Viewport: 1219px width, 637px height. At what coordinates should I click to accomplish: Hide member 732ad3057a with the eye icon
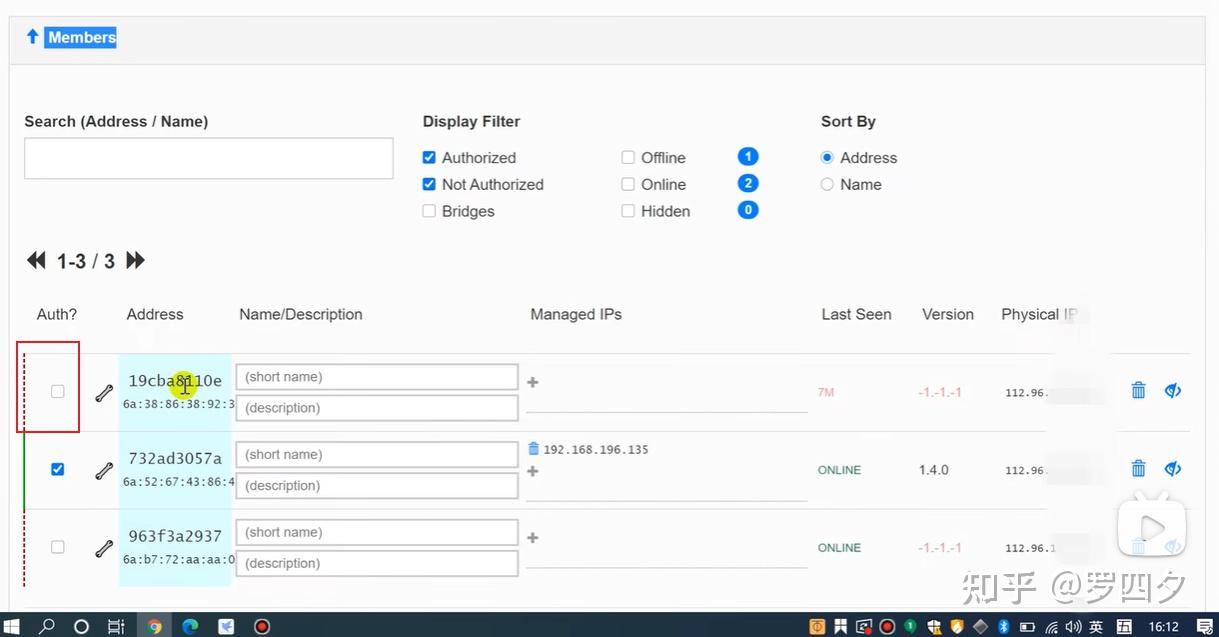point(1172,468)
